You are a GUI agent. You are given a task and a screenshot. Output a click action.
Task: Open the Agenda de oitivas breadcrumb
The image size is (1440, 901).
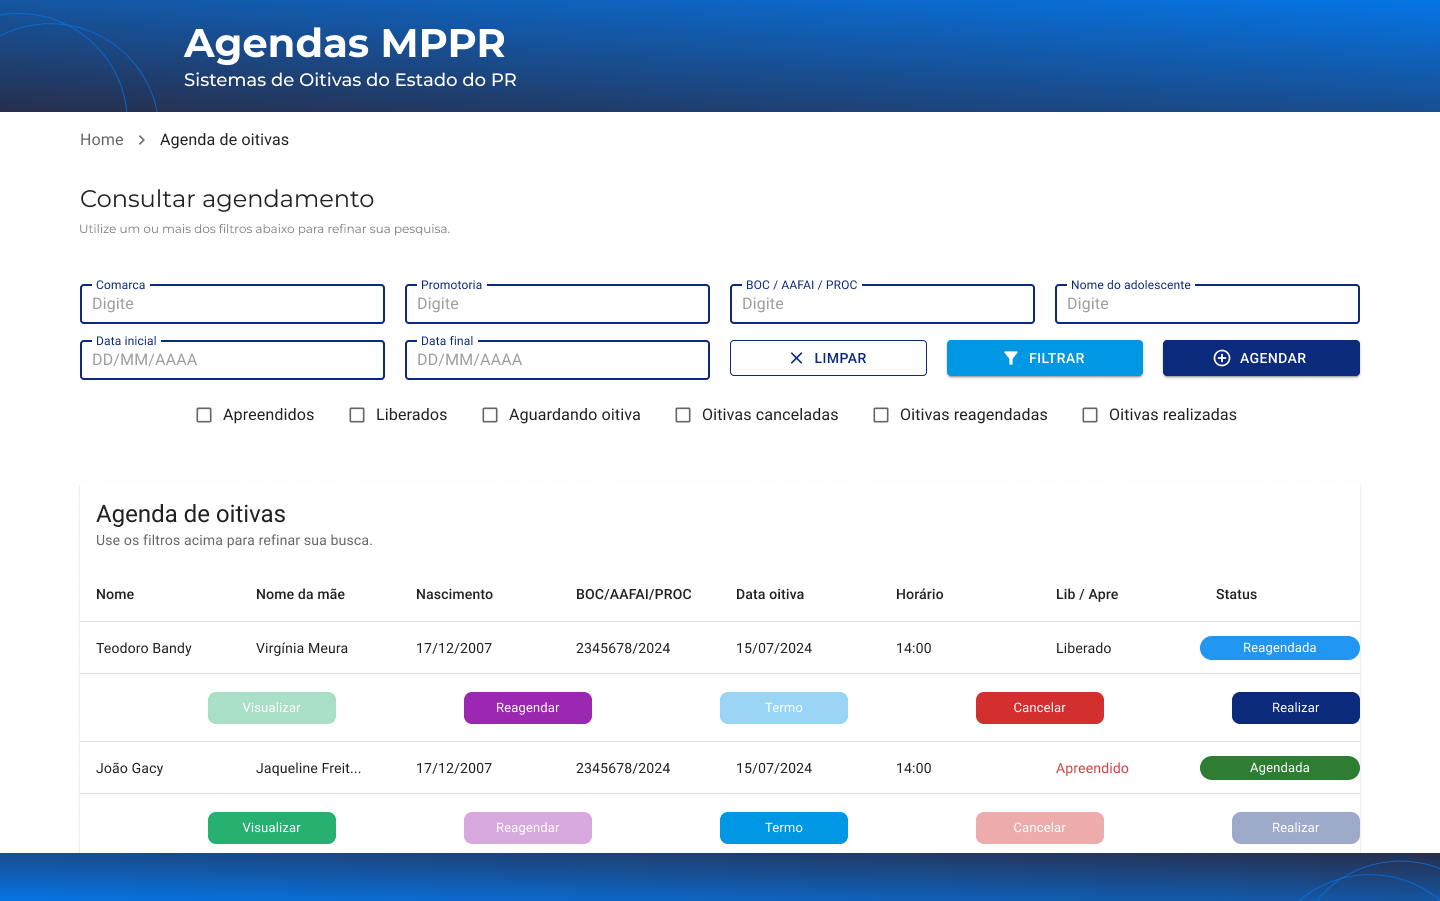(224, 140)
